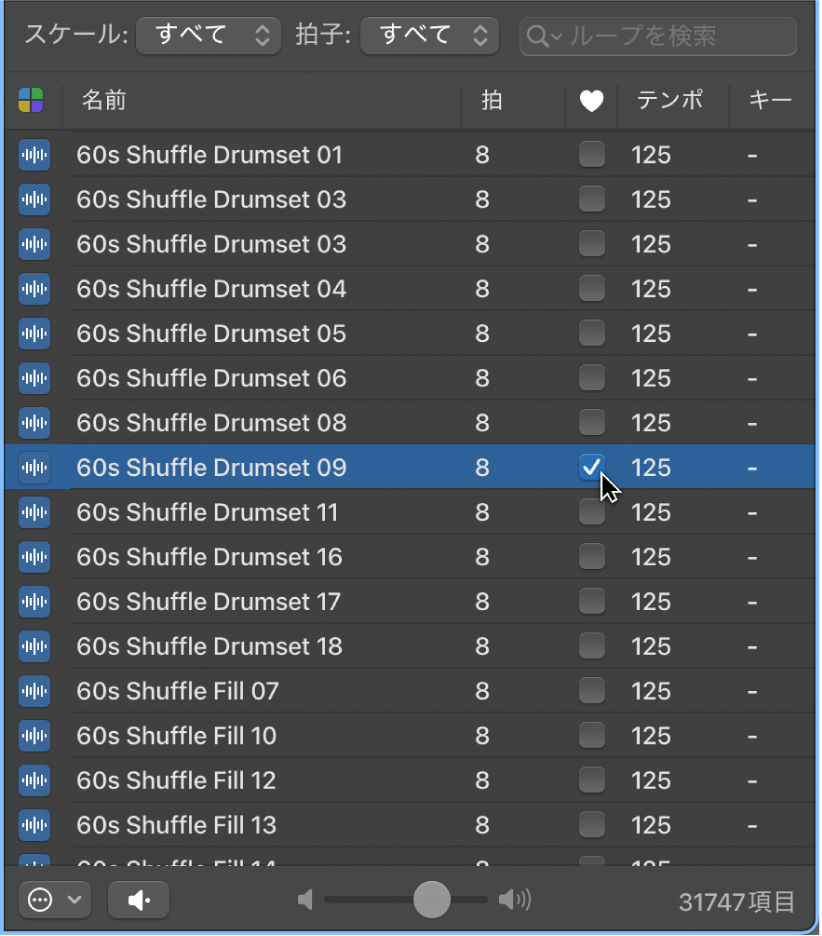Click audio loop icon of Shuffle Fill 10
Viewport: 822px width, 936px height.
34,735
